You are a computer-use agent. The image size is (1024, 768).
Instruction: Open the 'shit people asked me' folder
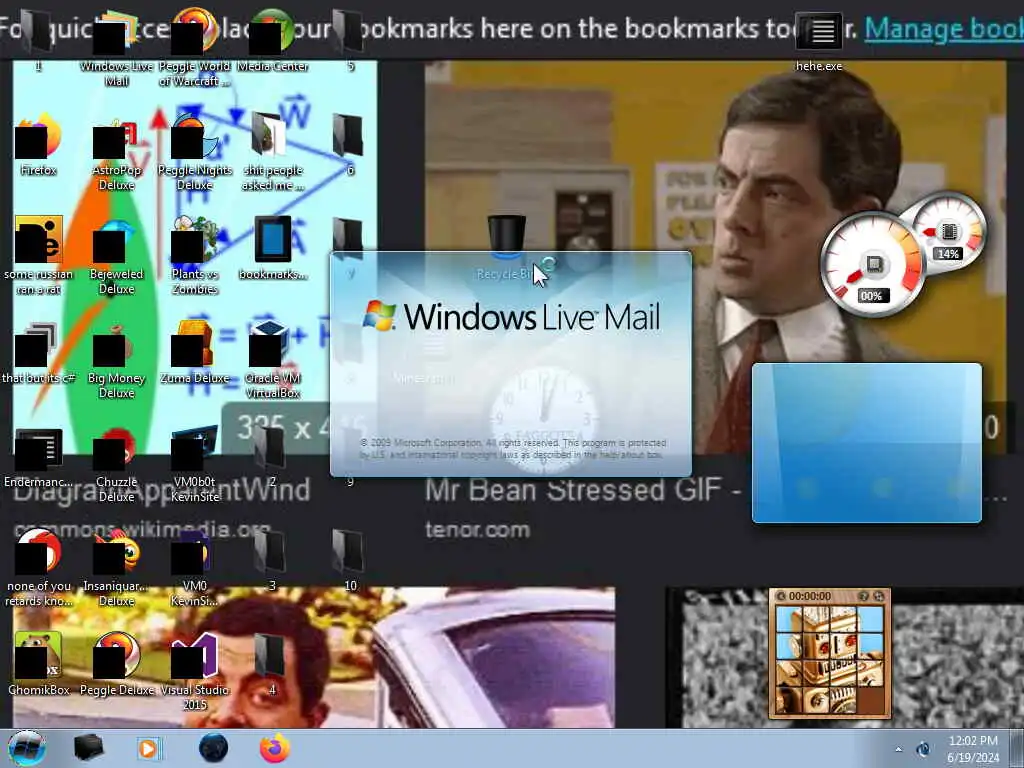point(272,152)
